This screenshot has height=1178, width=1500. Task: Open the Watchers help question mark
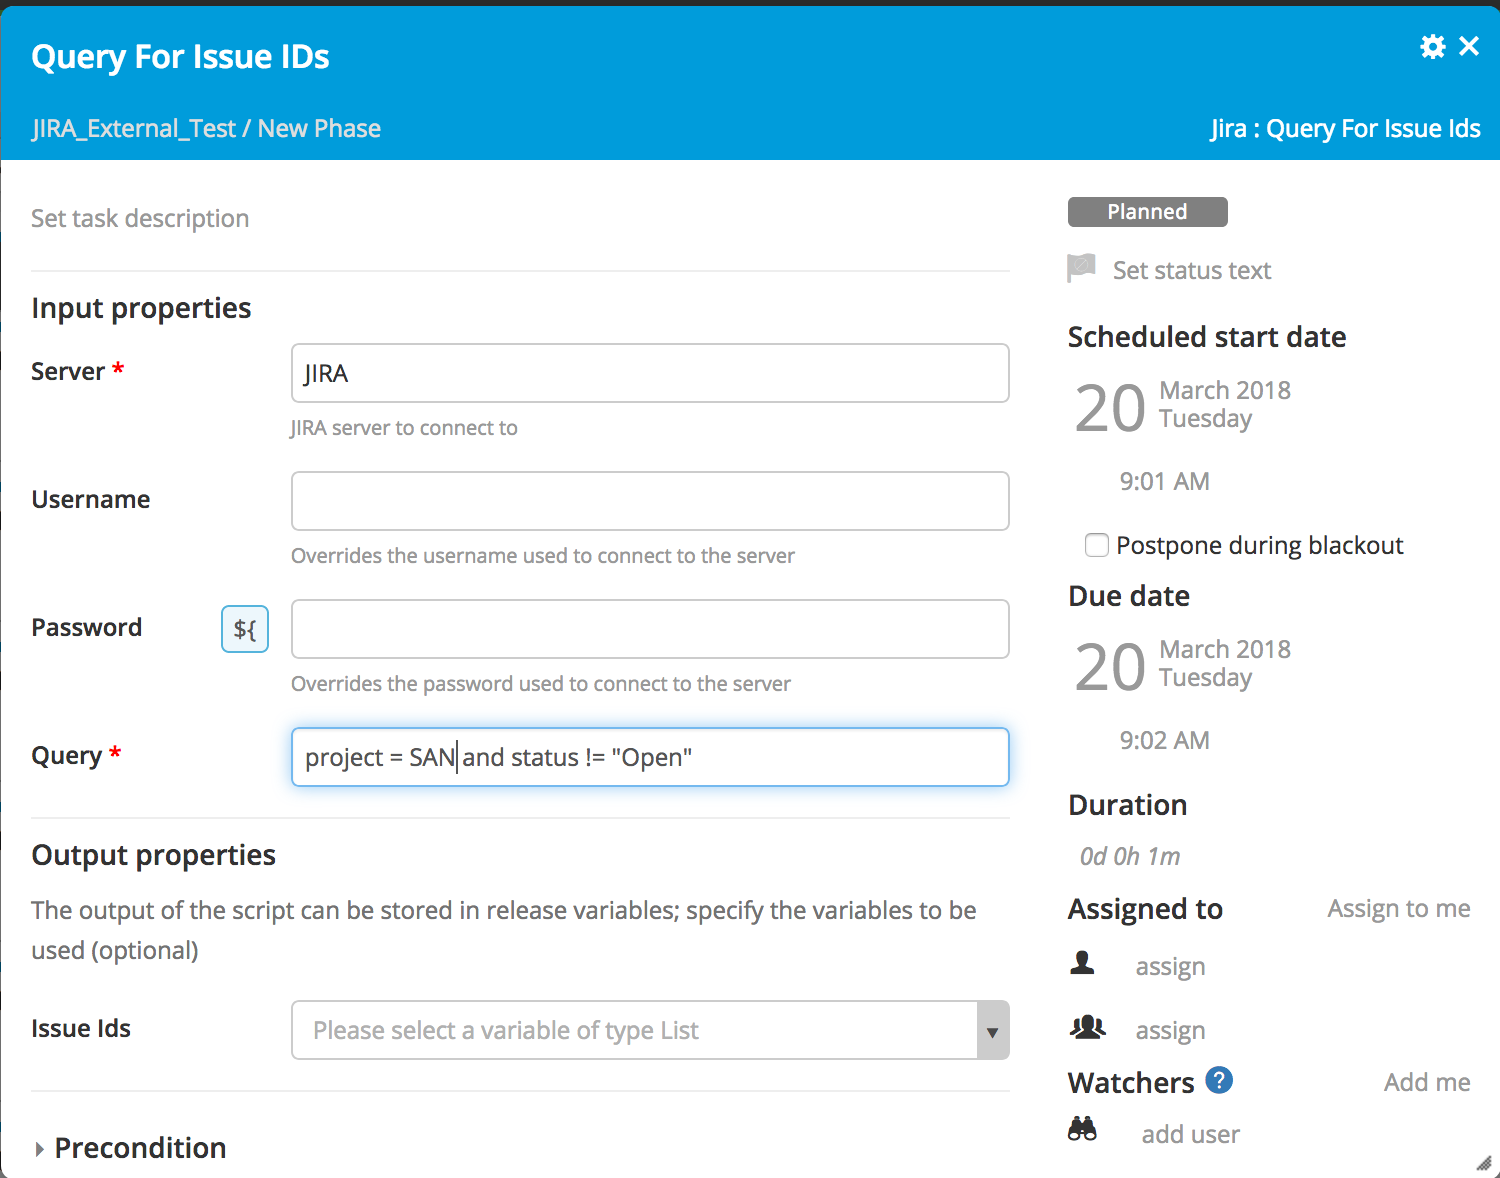1219,1080
